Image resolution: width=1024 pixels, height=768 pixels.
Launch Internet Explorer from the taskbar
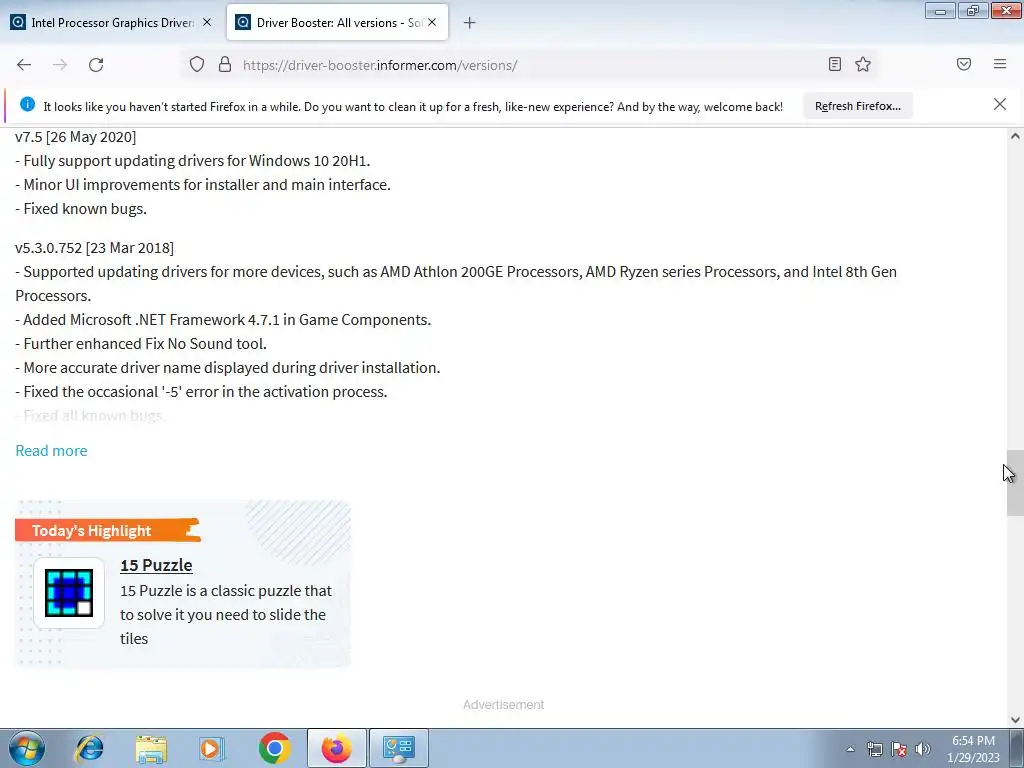point(89,748)
